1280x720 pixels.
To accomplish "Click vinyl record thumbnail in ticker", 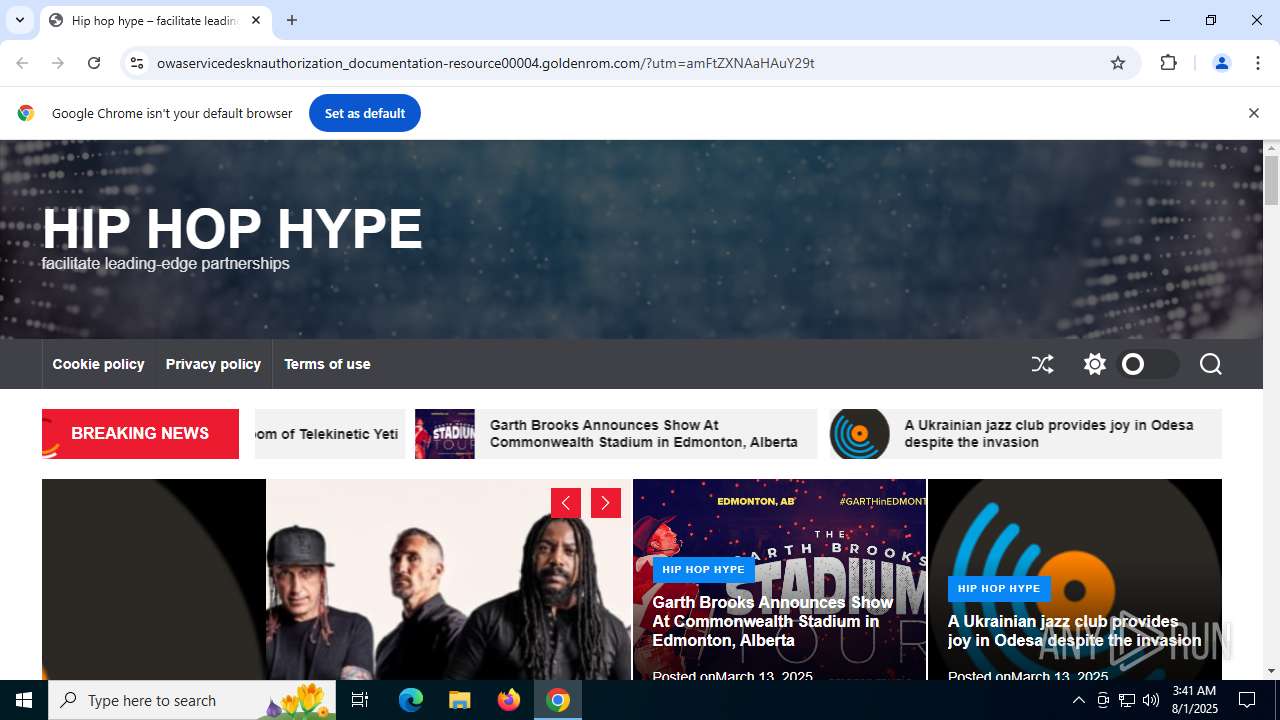I will click(x=859, y=433).
